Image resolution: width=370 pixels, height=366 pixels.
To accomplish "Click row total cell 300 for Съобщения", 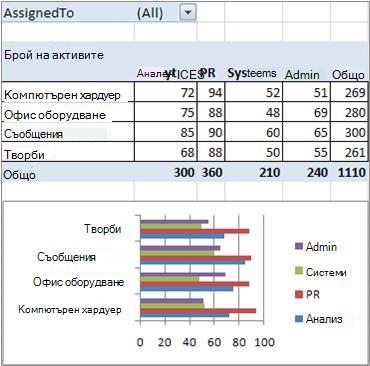I will (x=350, y=132).
